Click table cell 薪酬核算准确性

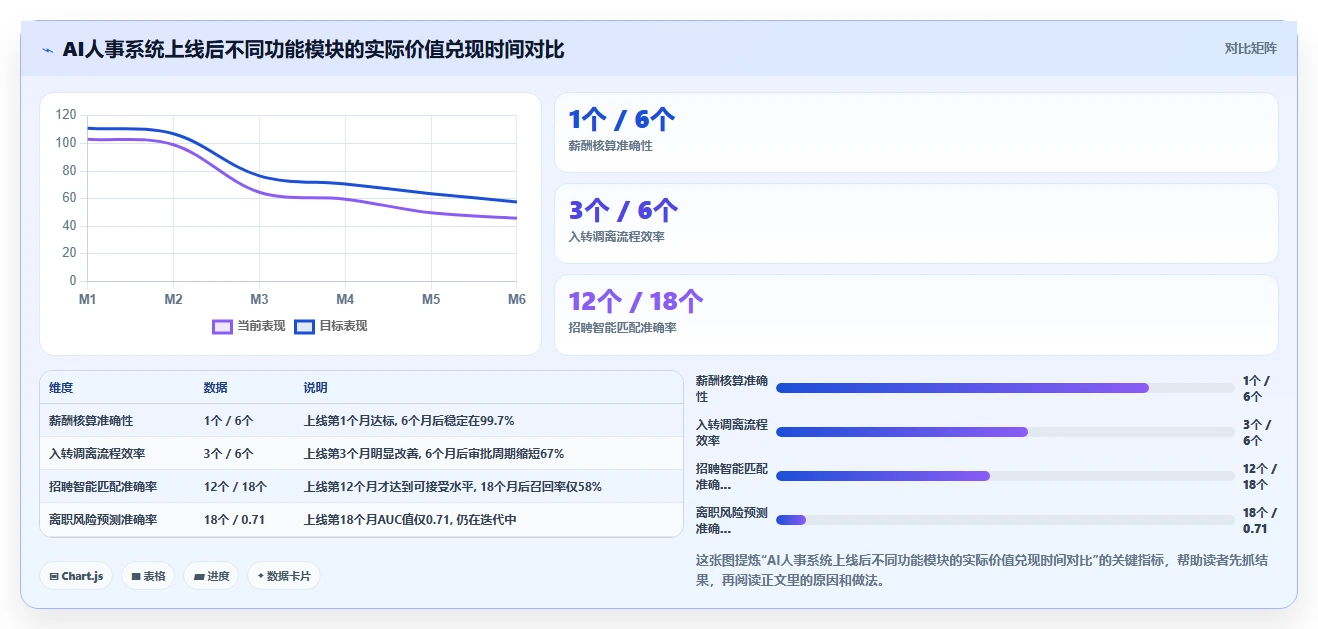click(91, 421)
